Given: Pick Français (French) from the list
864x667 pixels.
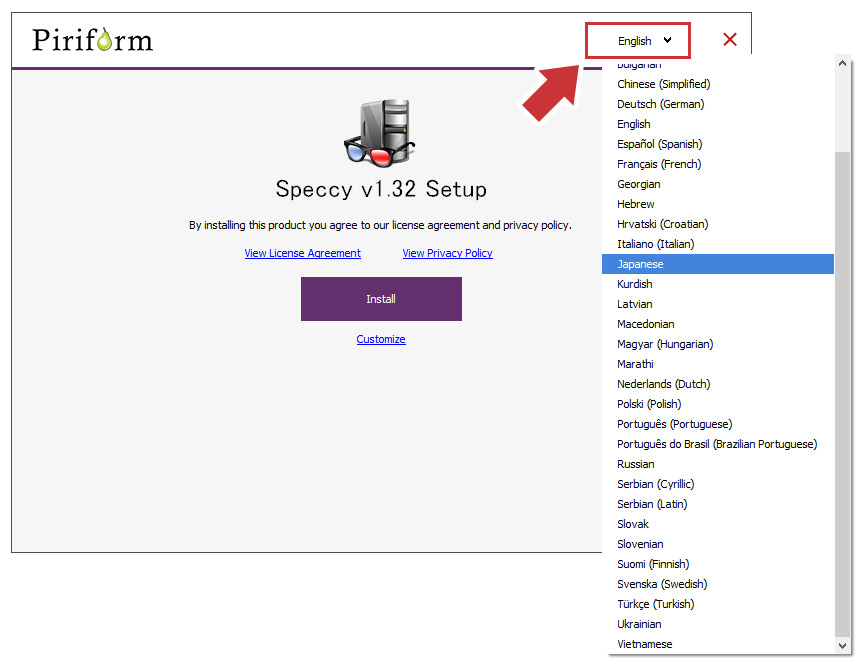Looking at the screenshot, I should click(x=718, y=164).
